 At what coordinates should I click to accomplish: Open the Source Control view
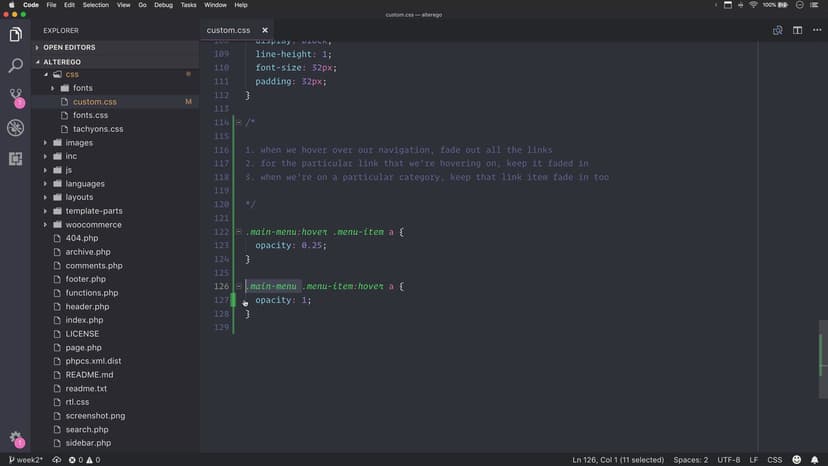15,97
